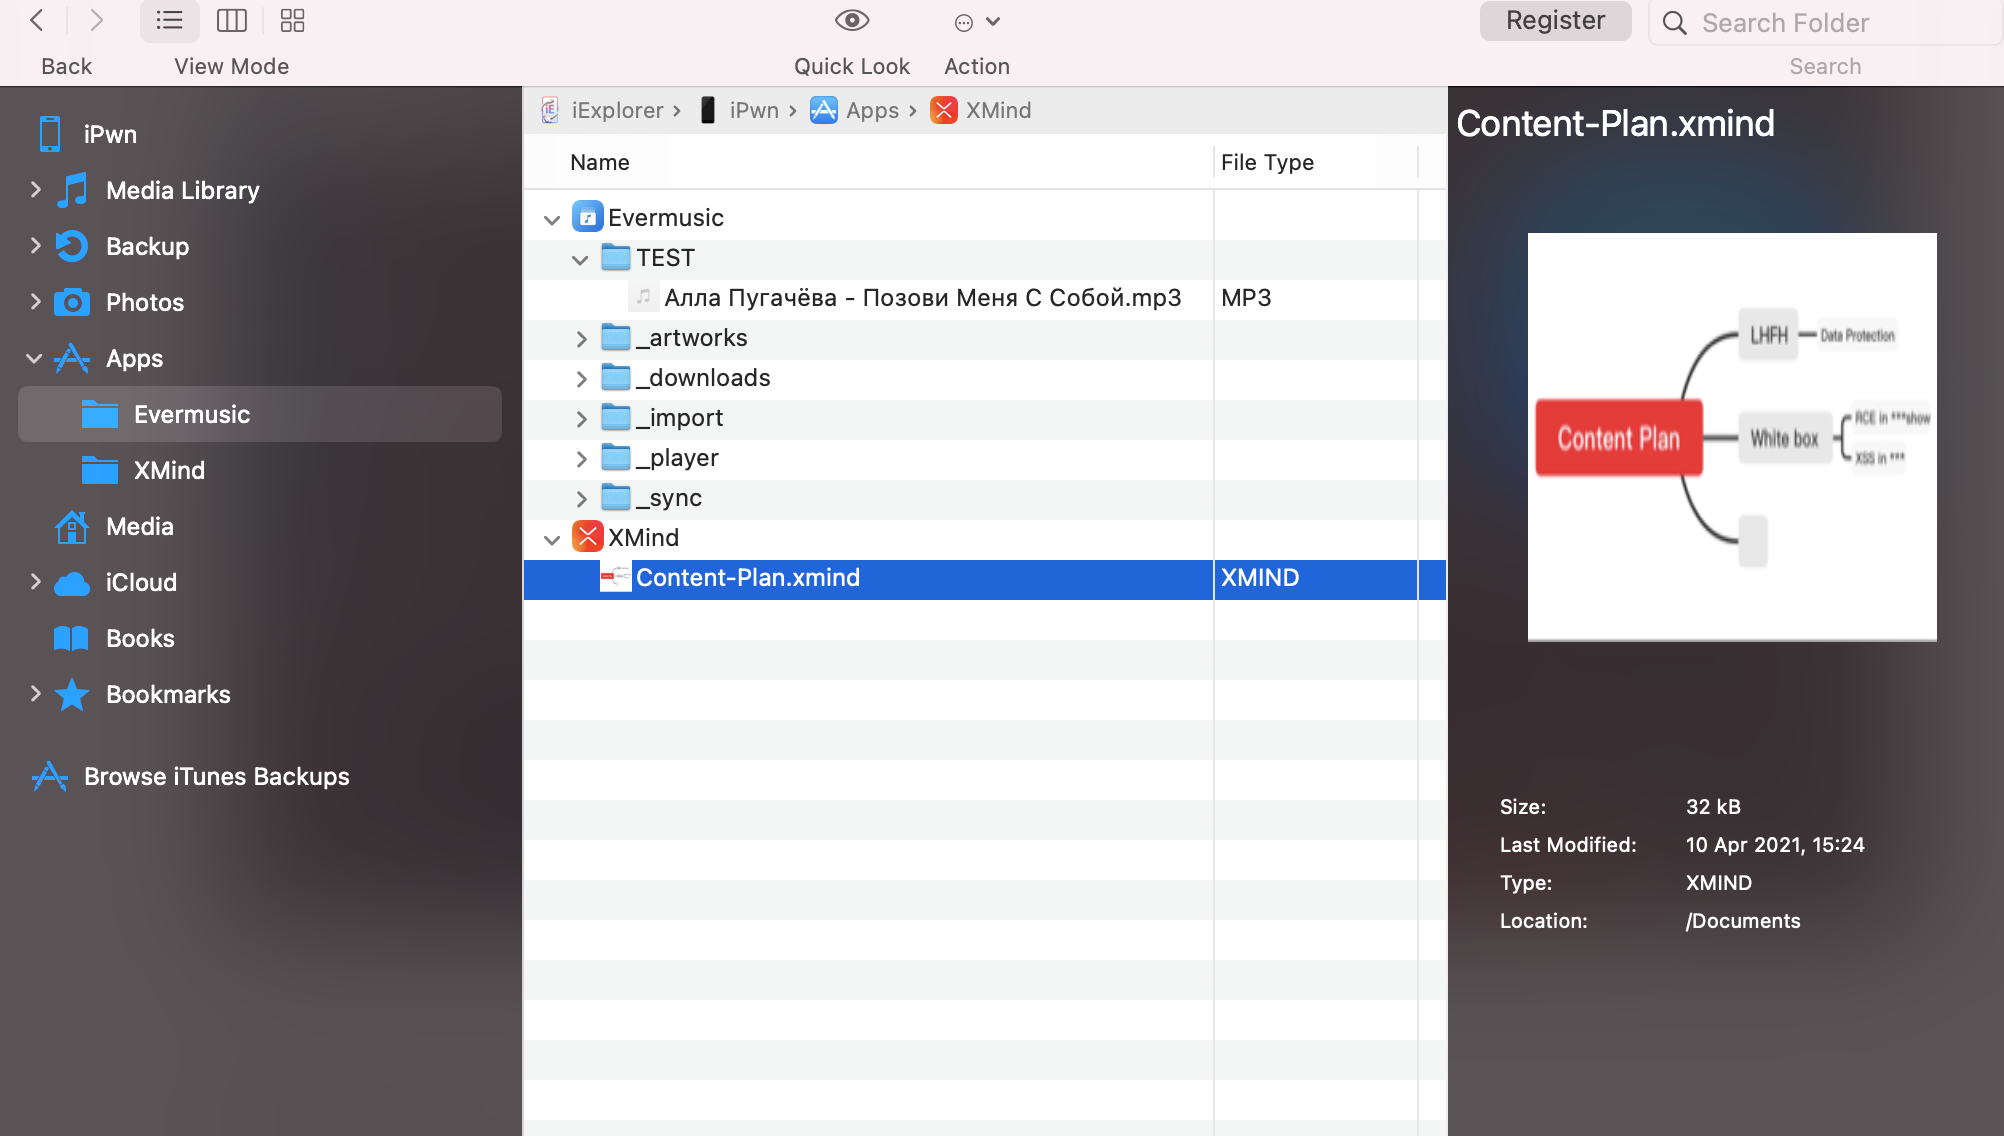
Task: Click the /Documents location value
Action: point(1743,921)
